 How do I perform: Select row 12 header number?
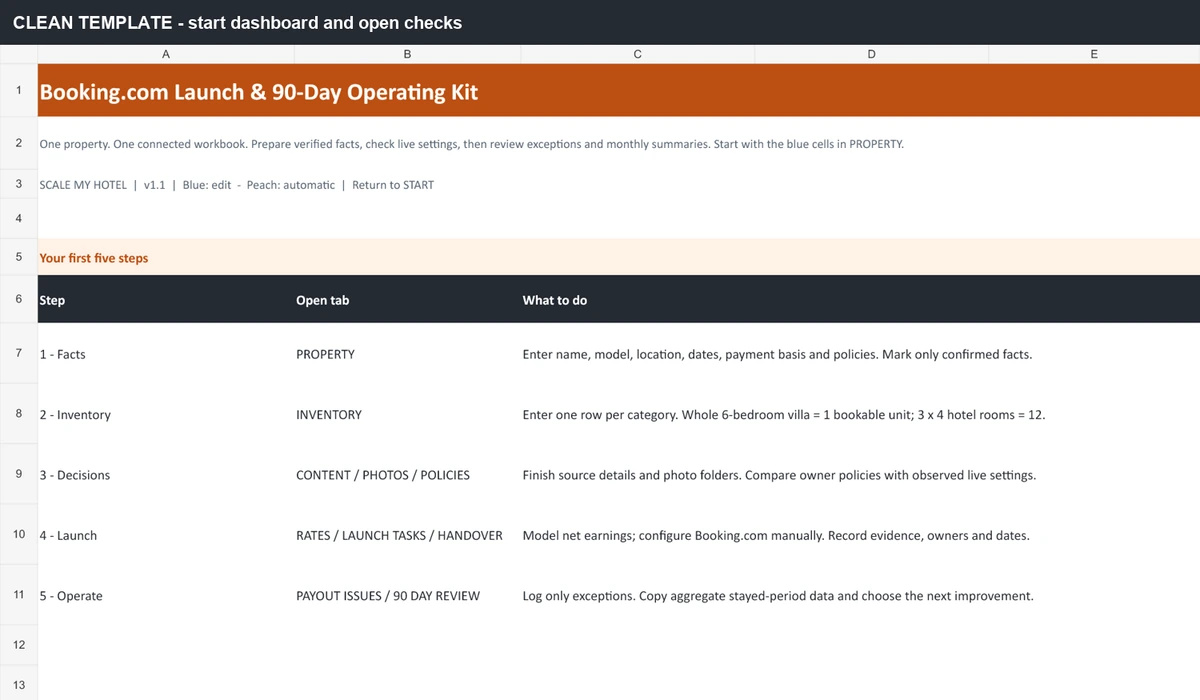[19, 645]
